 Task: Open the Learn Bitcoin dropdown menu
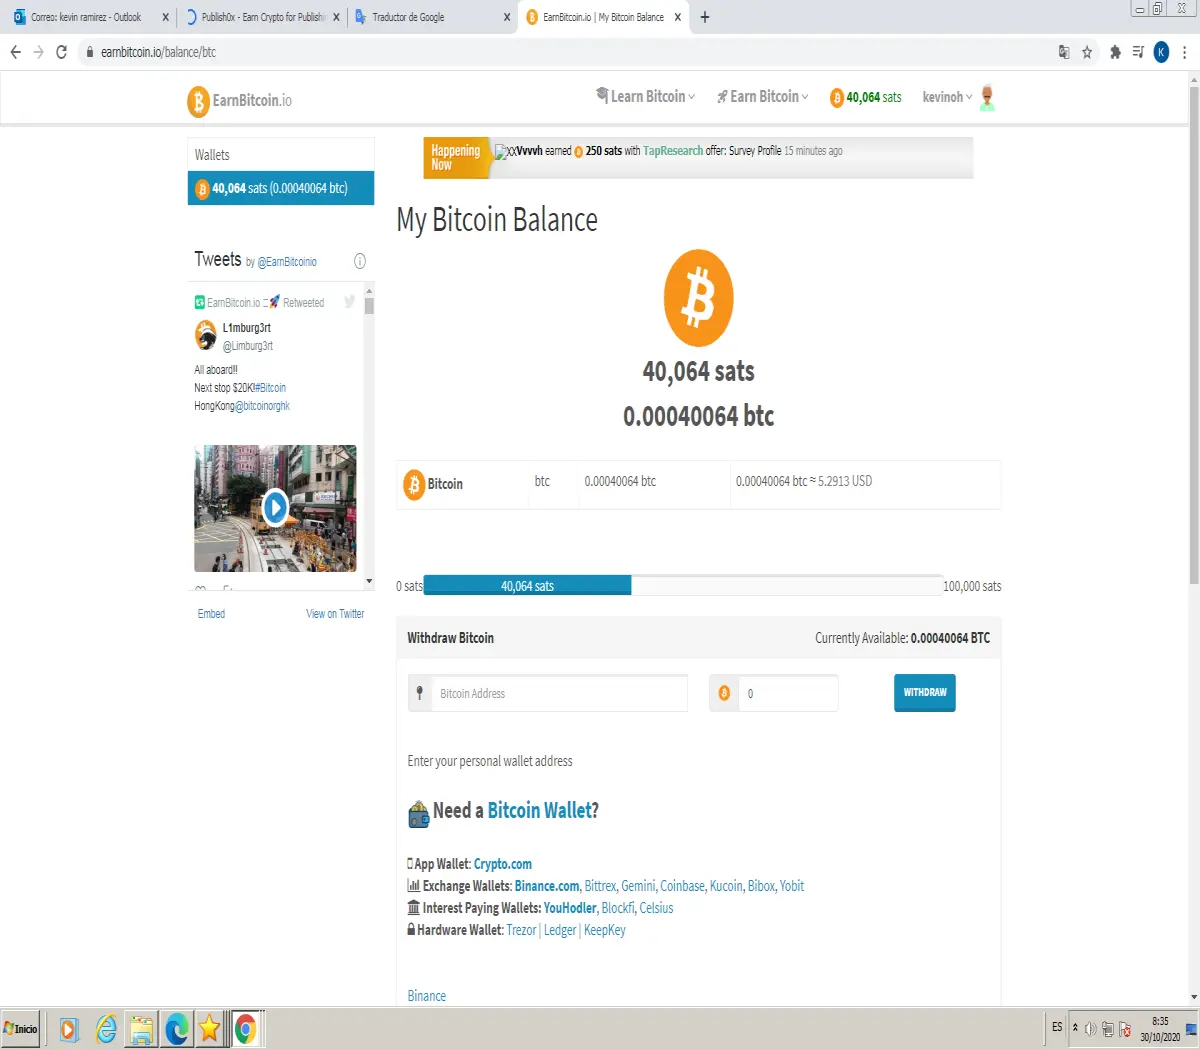coord(646,96)
